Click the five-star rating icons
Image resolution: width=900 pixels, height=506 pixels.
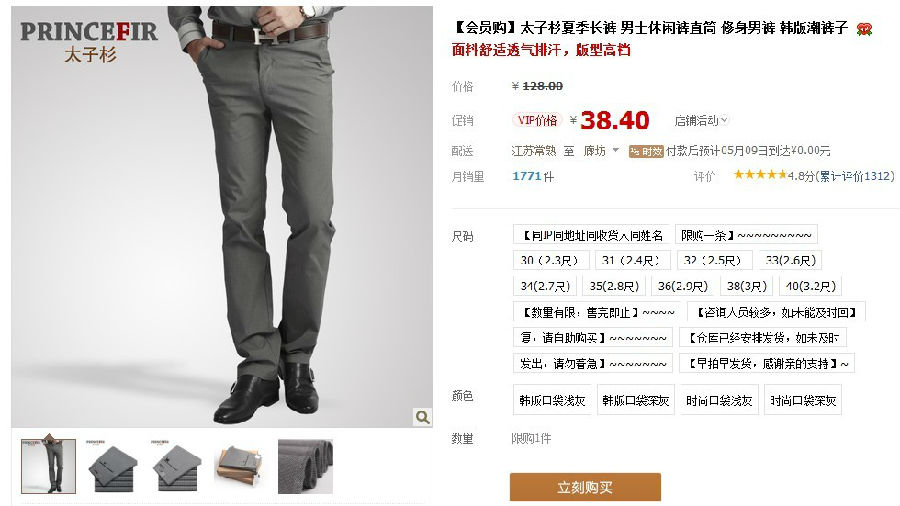pyautogui.click(x=760, y=175)
